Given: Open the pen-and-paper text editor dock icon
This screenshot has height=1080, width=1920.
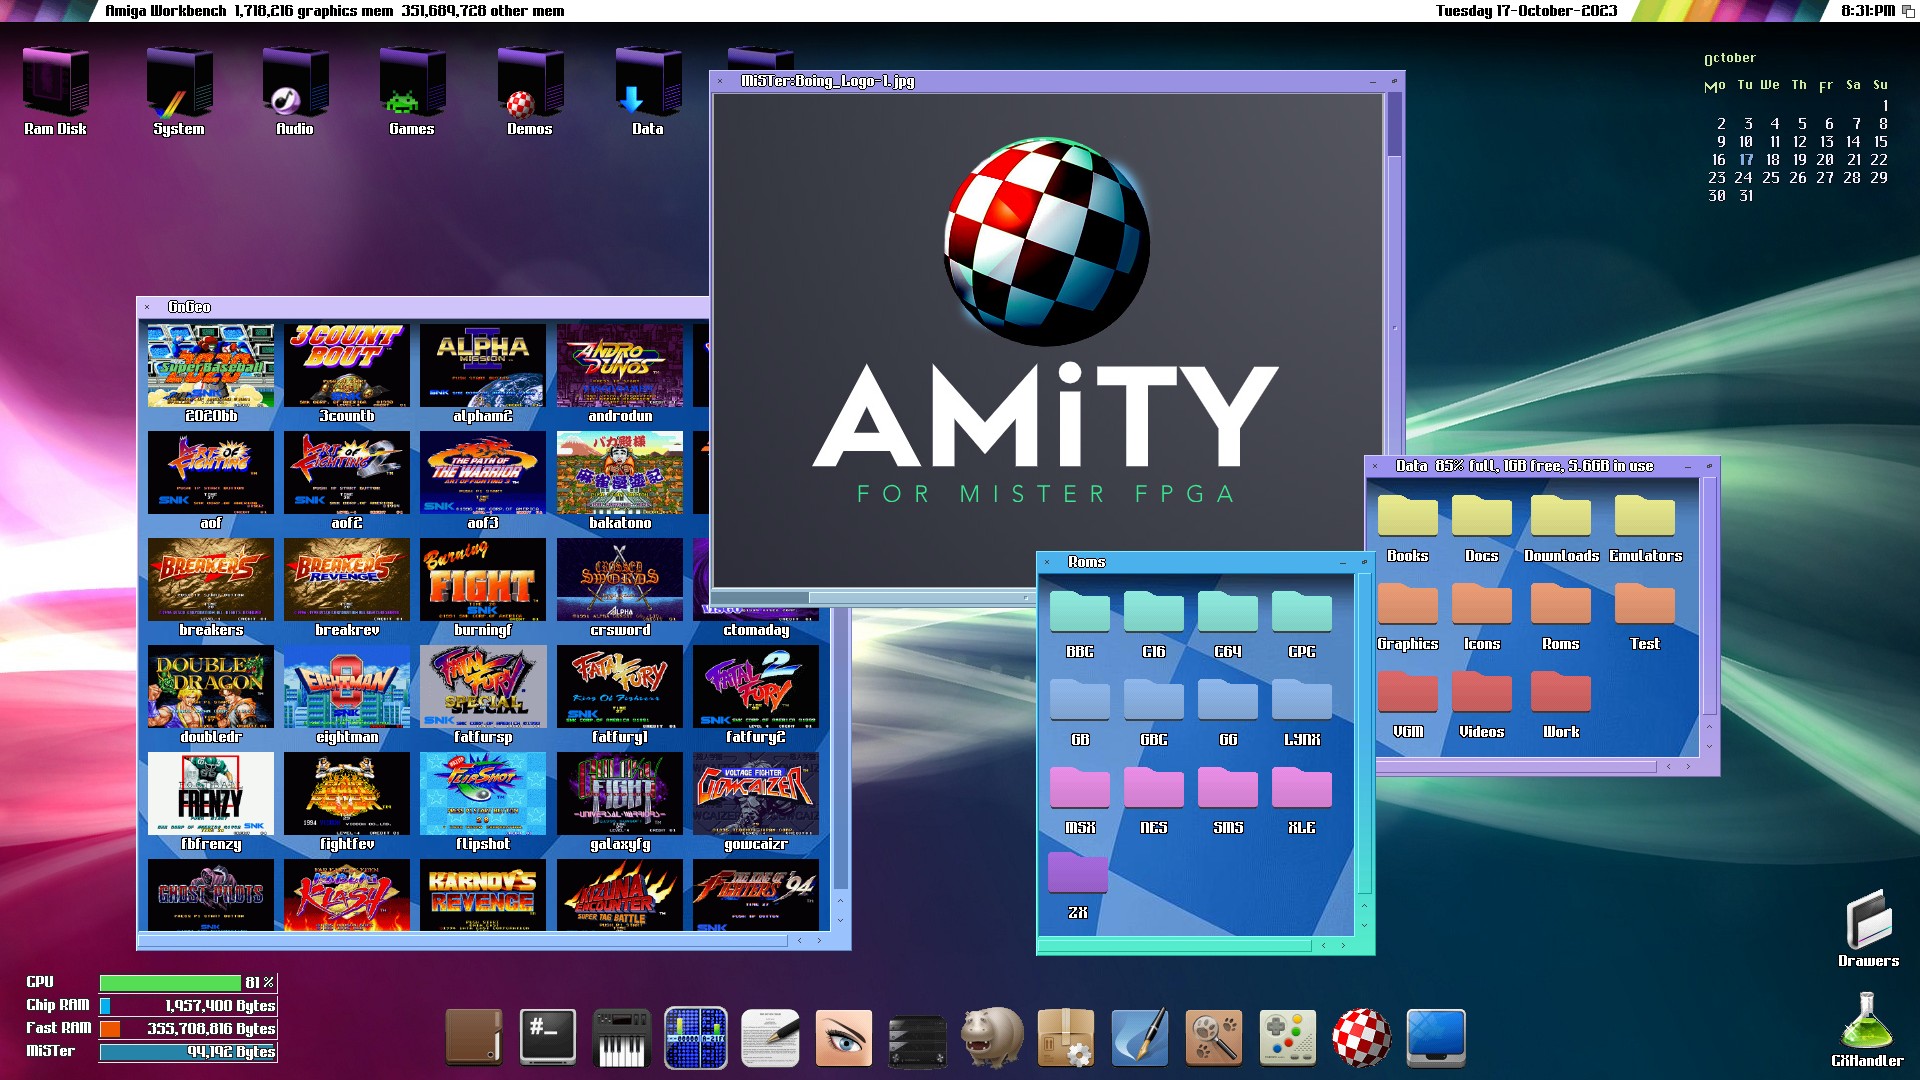Looking at the screenshot, I should [x=769, y=1037].
